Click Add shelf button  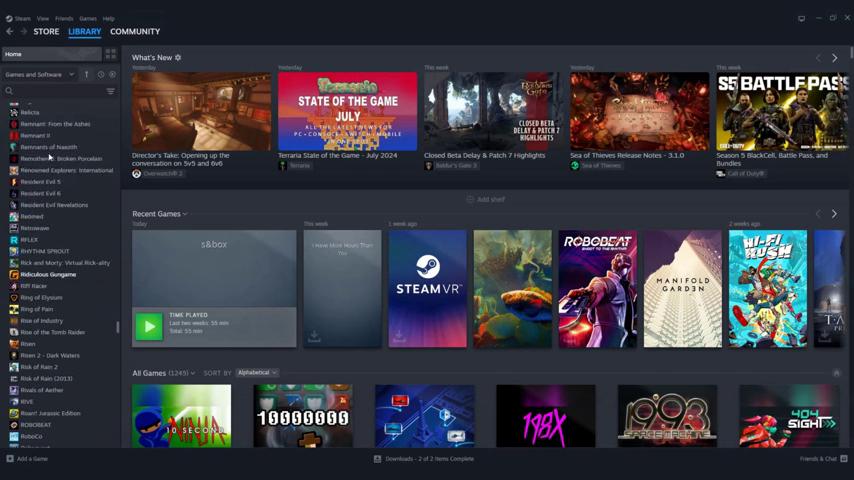(x=486, y=199)
